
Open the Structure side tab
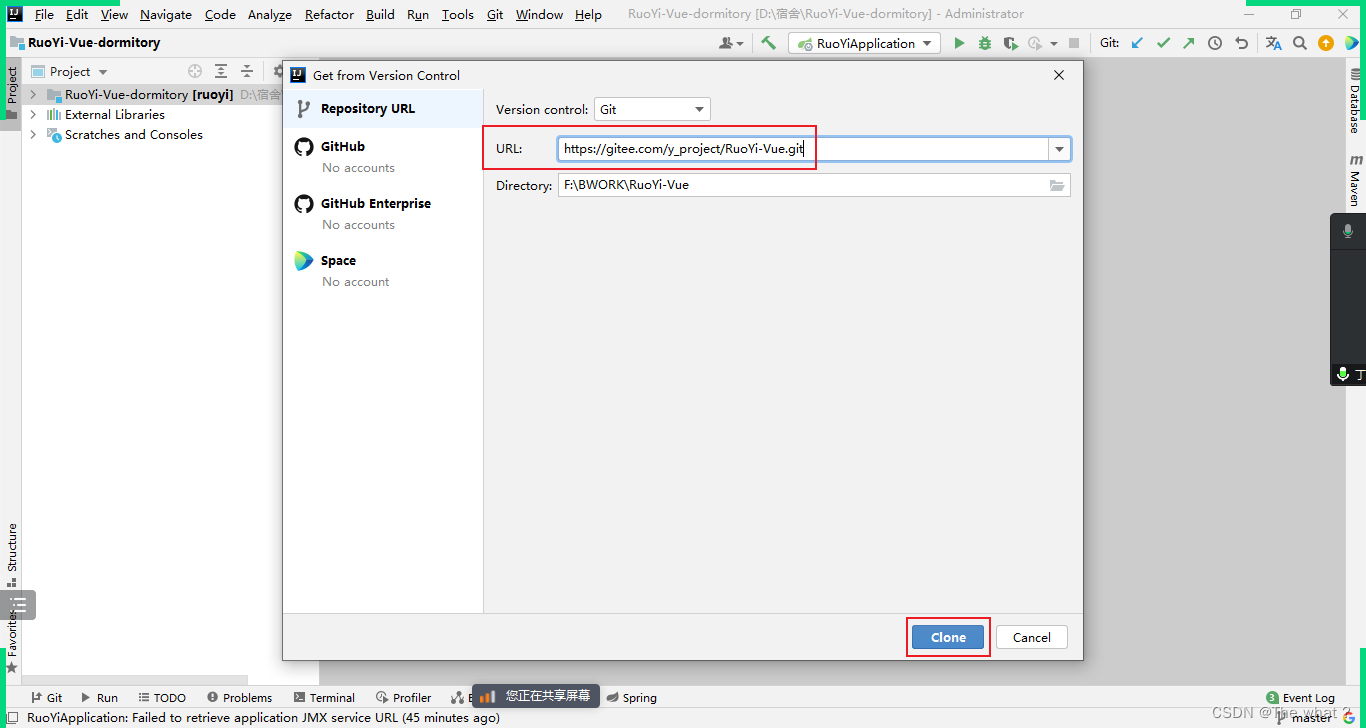pyautogui.click(x=12, y=554)
